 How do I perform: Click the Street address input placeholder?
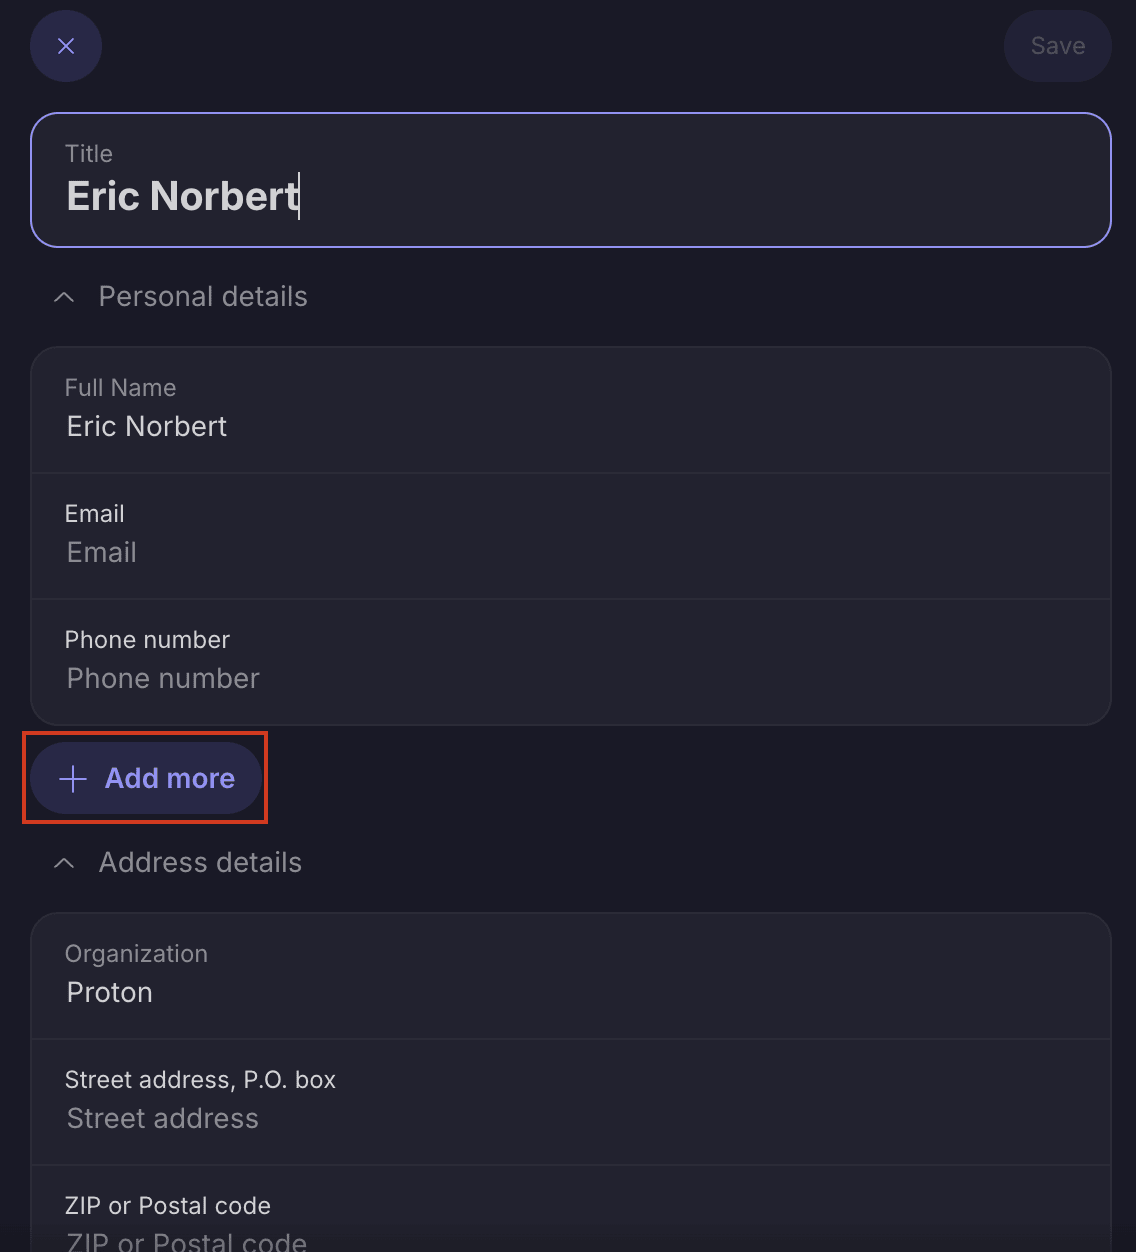pyautogui.click(x=163, y=1119)
